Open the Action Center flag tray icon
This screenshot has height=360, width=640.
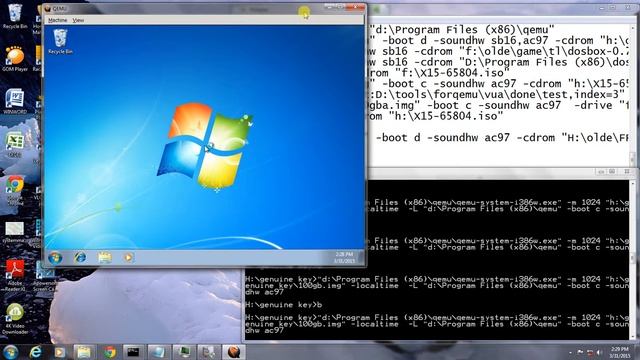pyautogui.click(x=580, y=352)
